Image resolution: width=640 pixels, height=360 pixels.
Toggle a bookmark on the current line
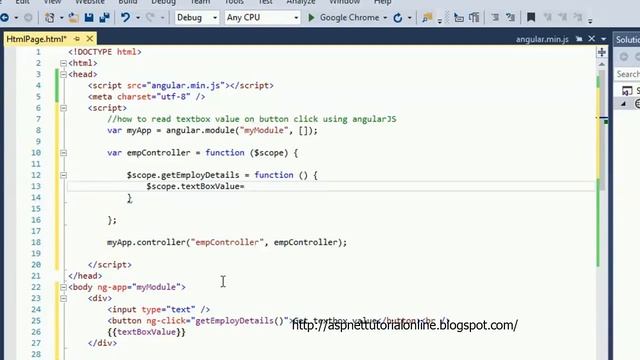(531, 17)
